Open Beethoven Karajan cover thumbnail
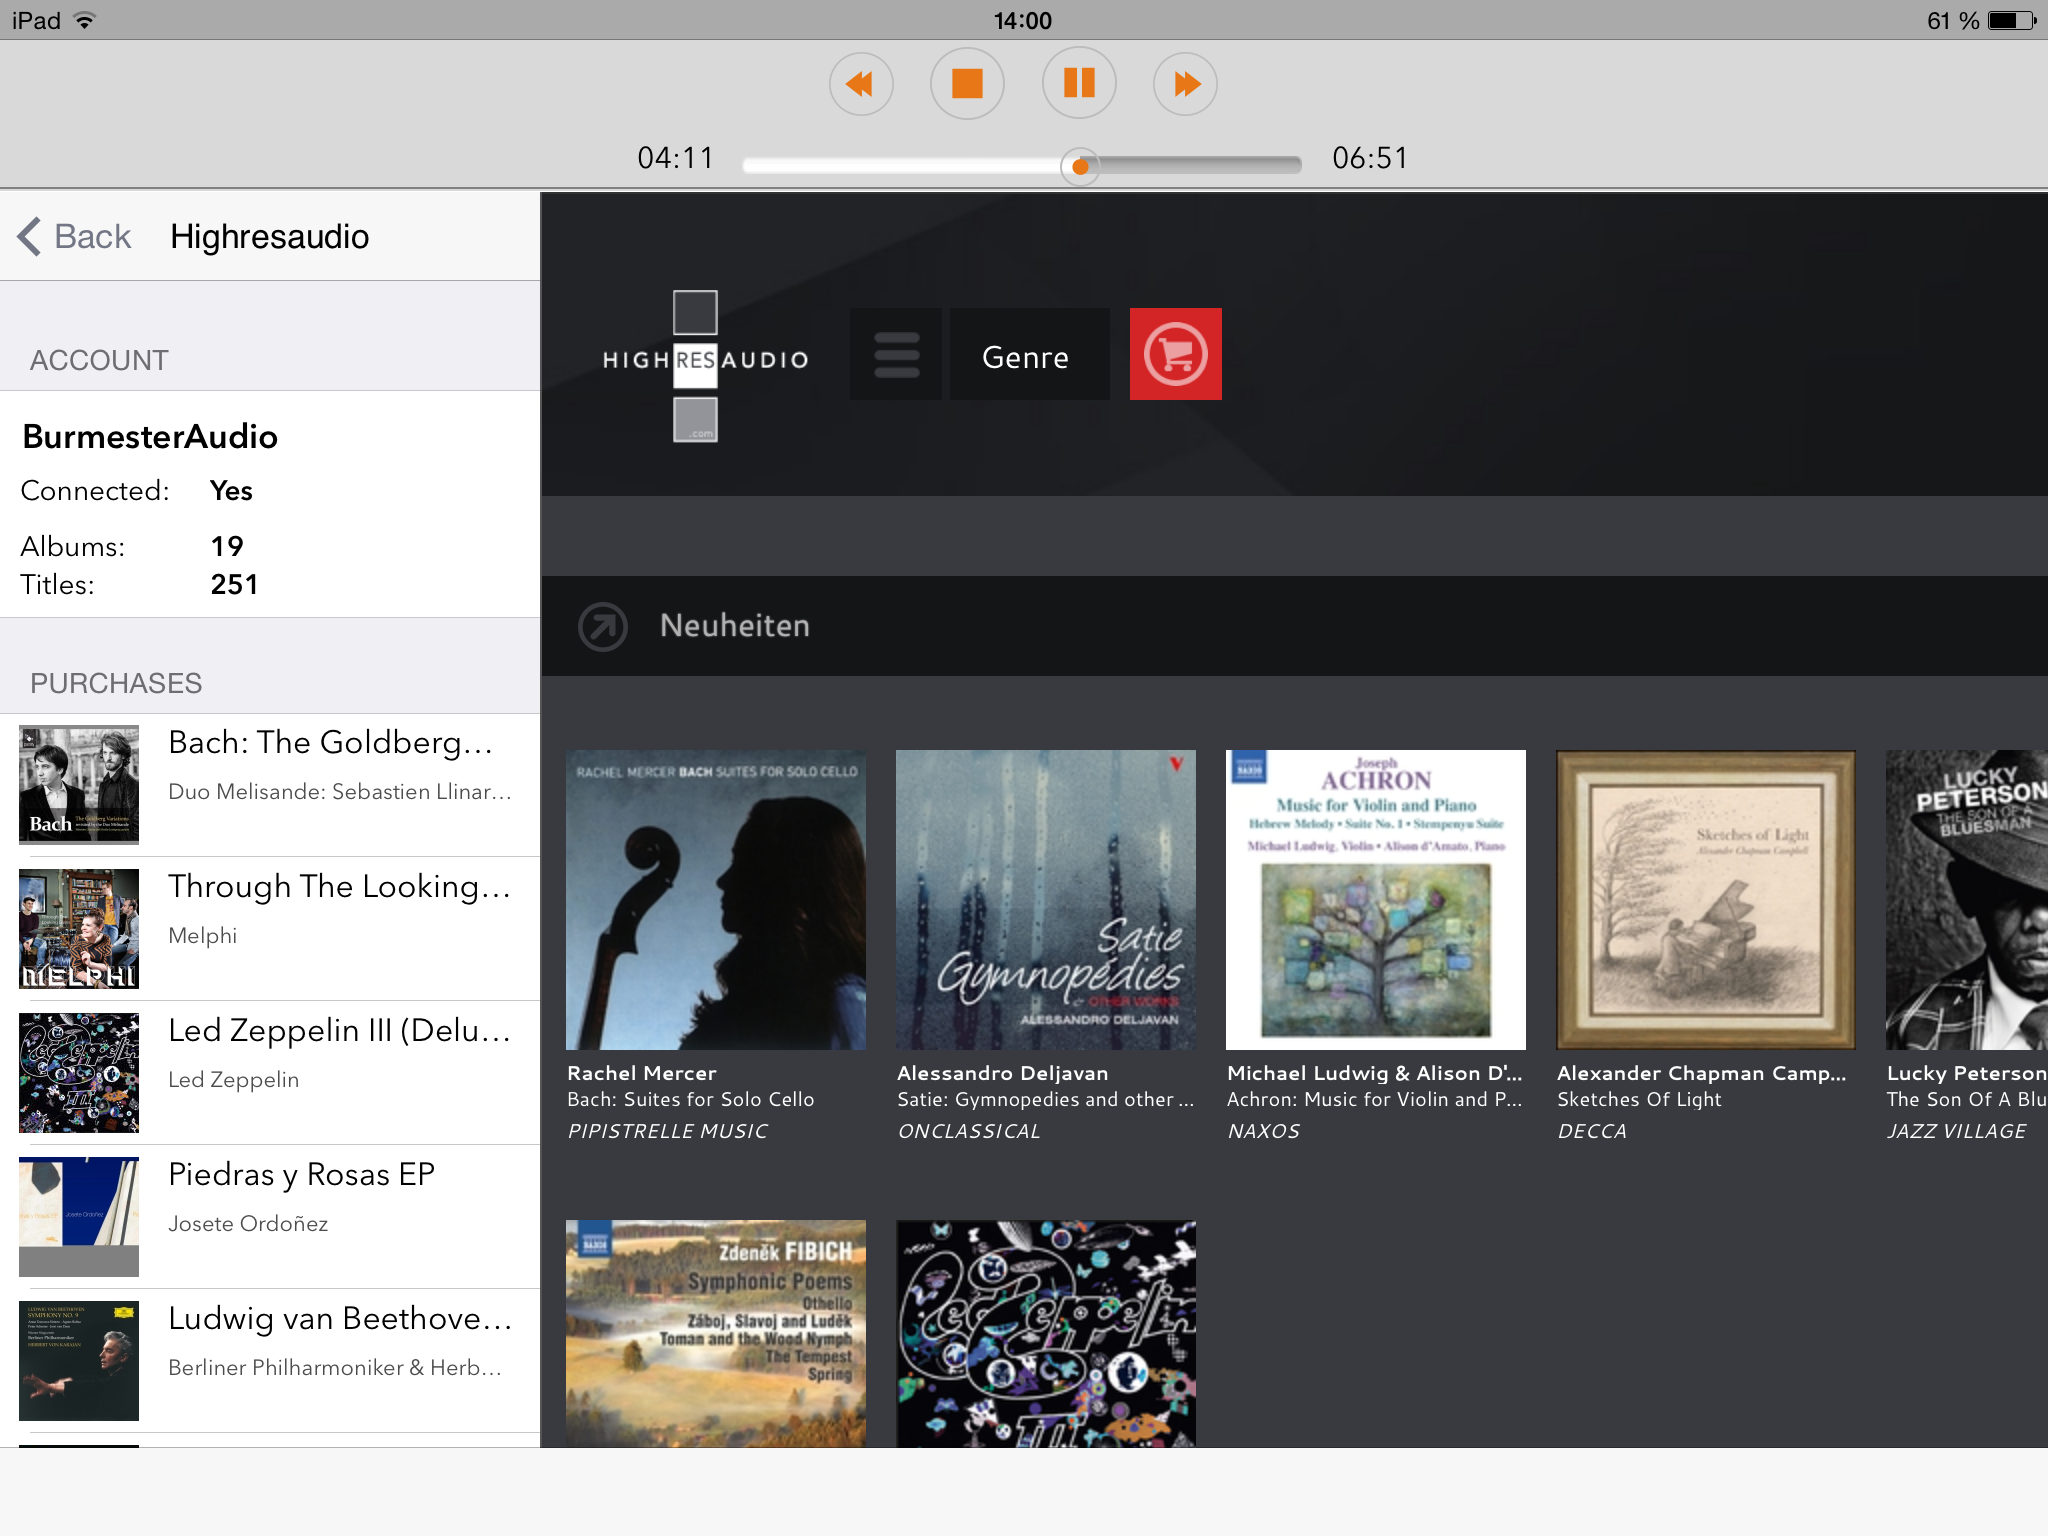The image size is (2048, 1536). [79, 1361]
